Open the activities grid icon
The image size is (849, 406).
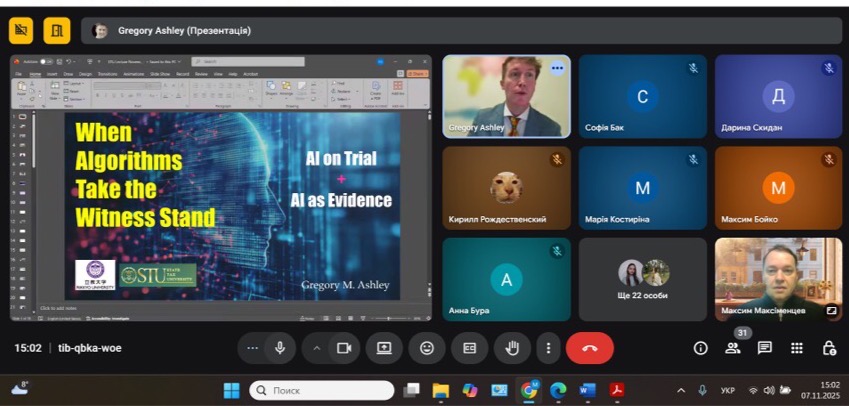797,348
